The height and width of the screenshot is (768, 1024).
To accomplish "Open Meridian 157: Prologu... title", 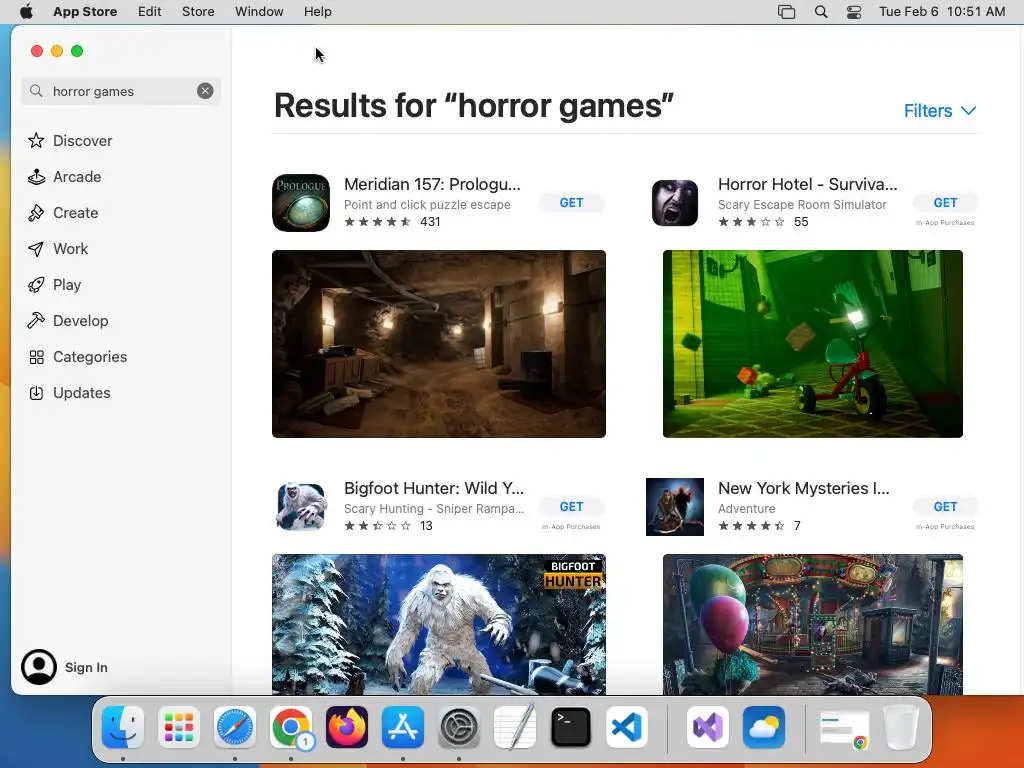I will (x=432, y=184).
